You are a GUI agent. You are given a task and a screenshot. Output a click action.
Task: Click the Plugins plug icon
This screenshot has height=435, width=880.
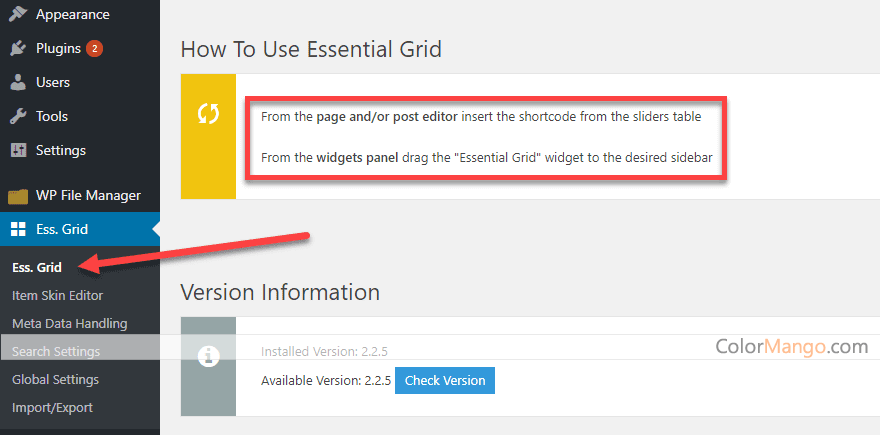click(x=19, y=49)
